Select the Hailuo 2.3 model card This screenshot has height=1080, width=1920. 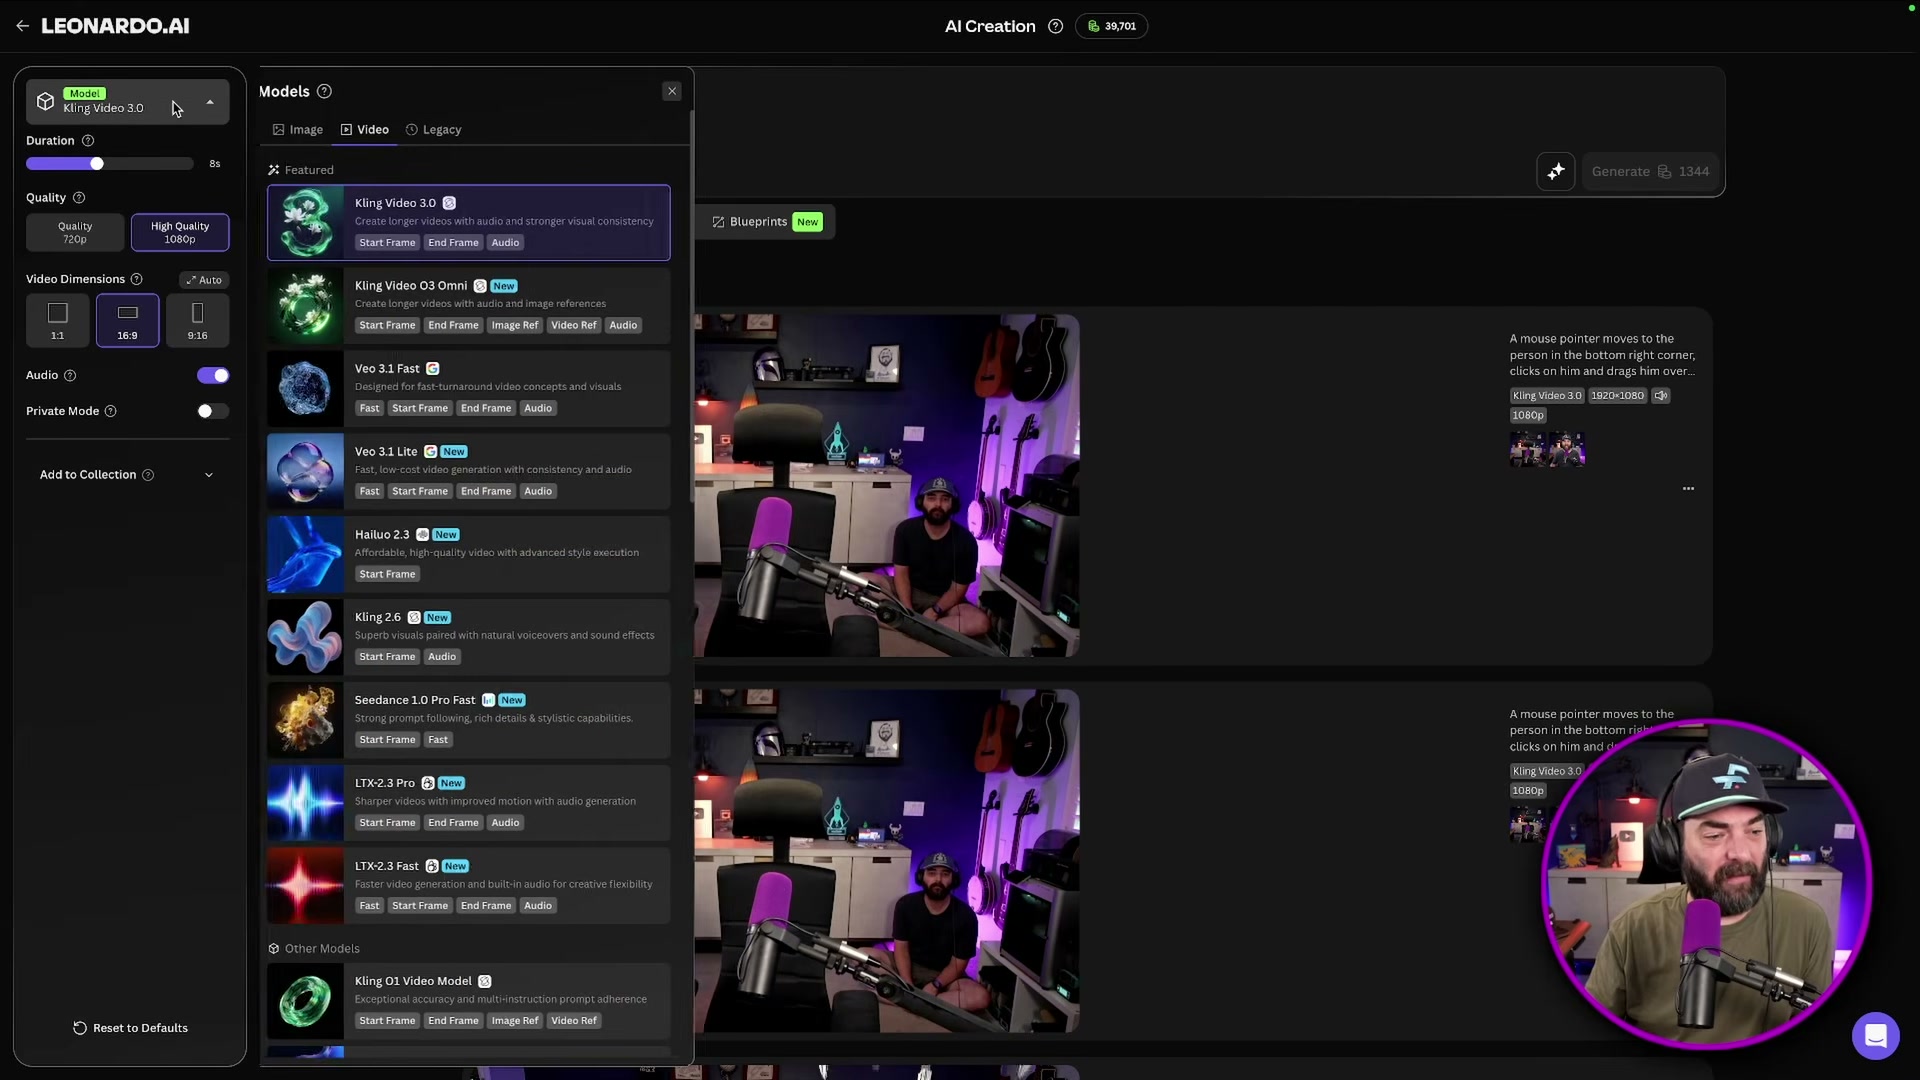(467, 554)
